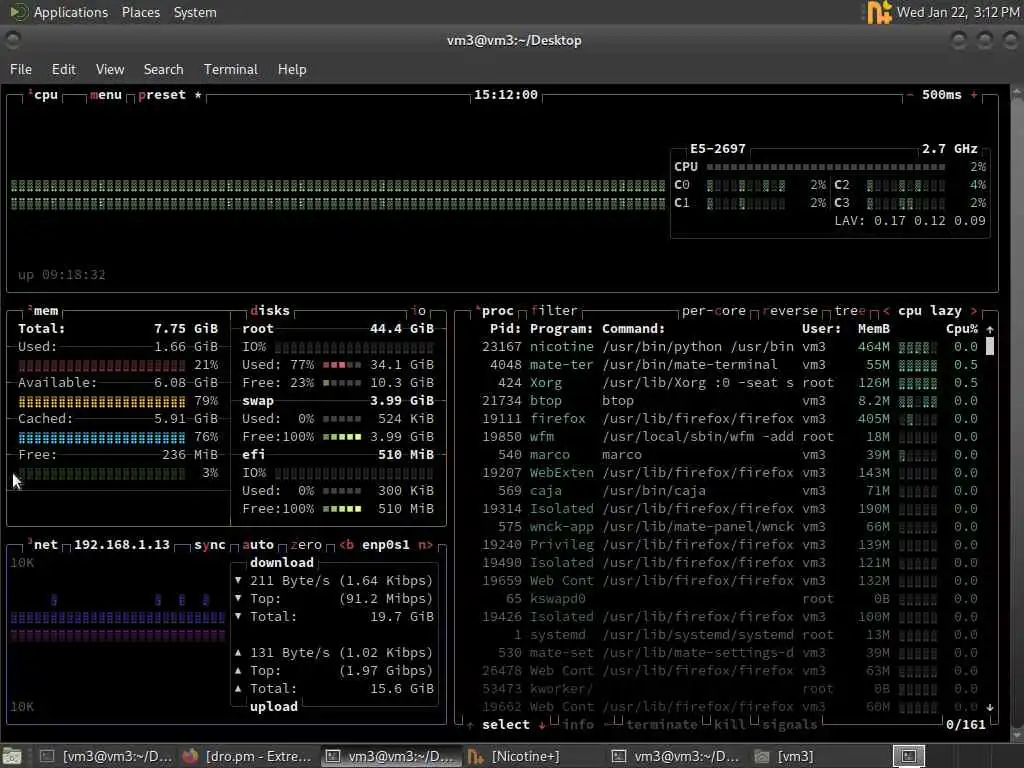Open the Search menu of the terminal
Image resolution: width=1024 pixels, height=768 pixels.
[x=163, y=69]
